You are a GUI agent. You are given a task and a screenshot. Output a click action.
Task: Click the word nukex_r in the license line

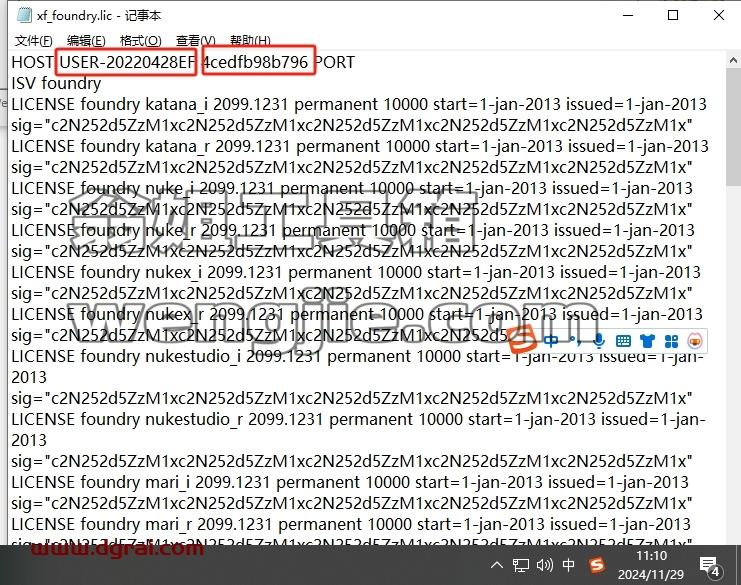tap(174, 314)
